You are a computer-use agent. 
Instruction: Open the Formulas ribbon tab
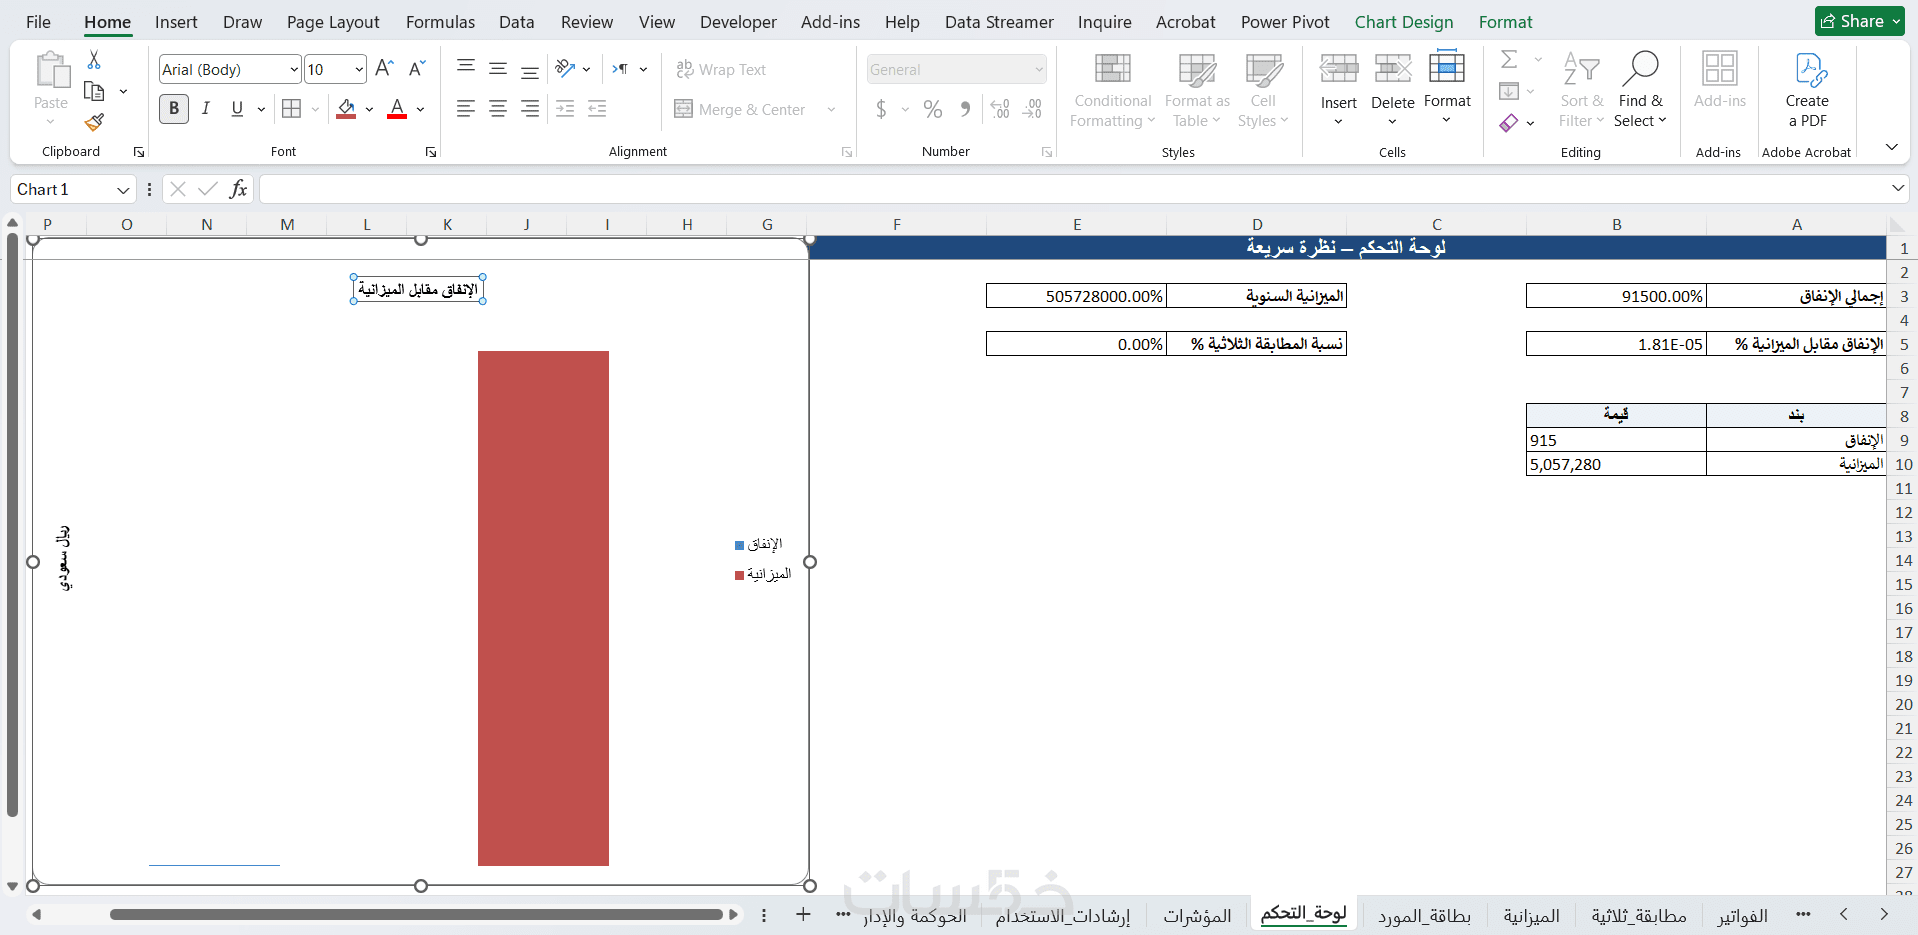[440, 22]
